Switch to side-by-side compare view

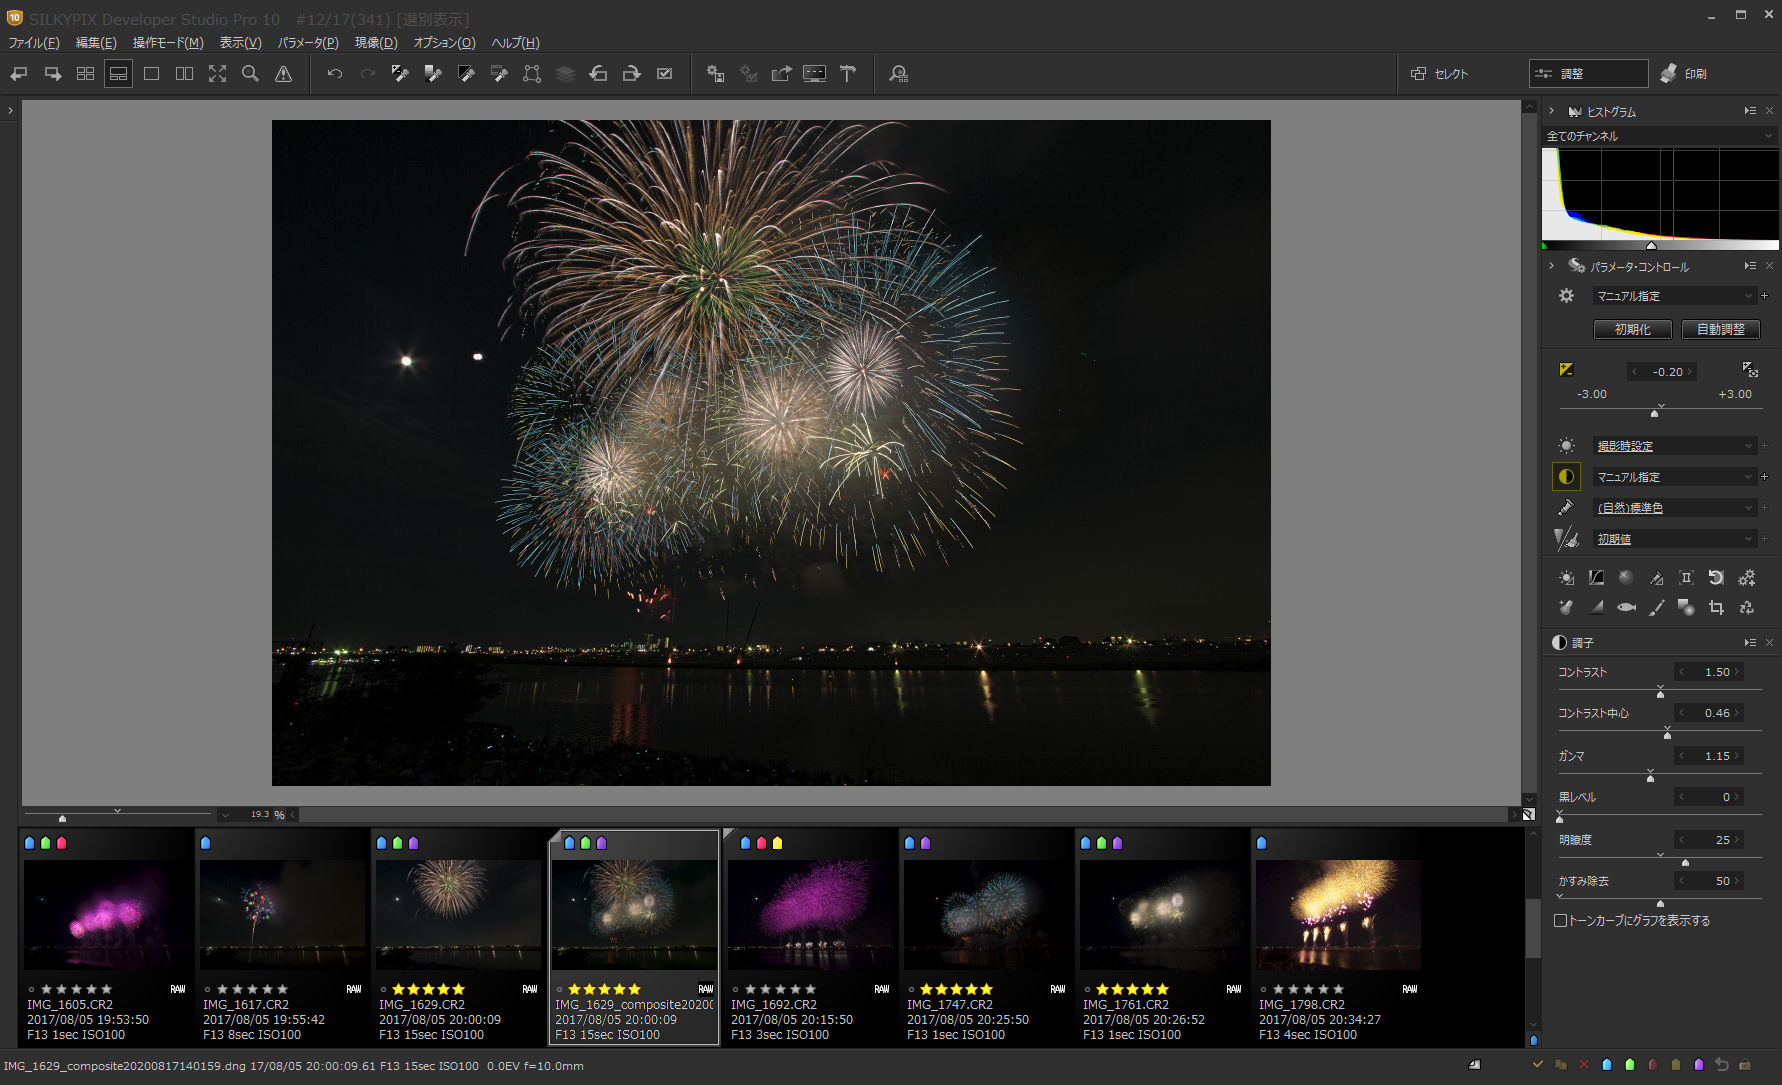pyautogui.click(x=184, y=74)
